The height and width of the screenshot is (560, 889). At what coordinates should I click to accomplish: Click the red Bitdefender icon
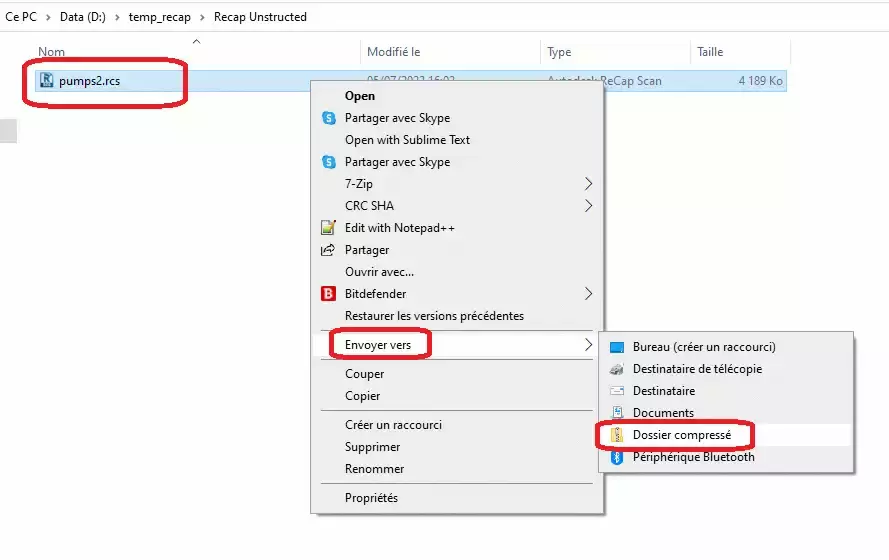[x=328, y=294]
